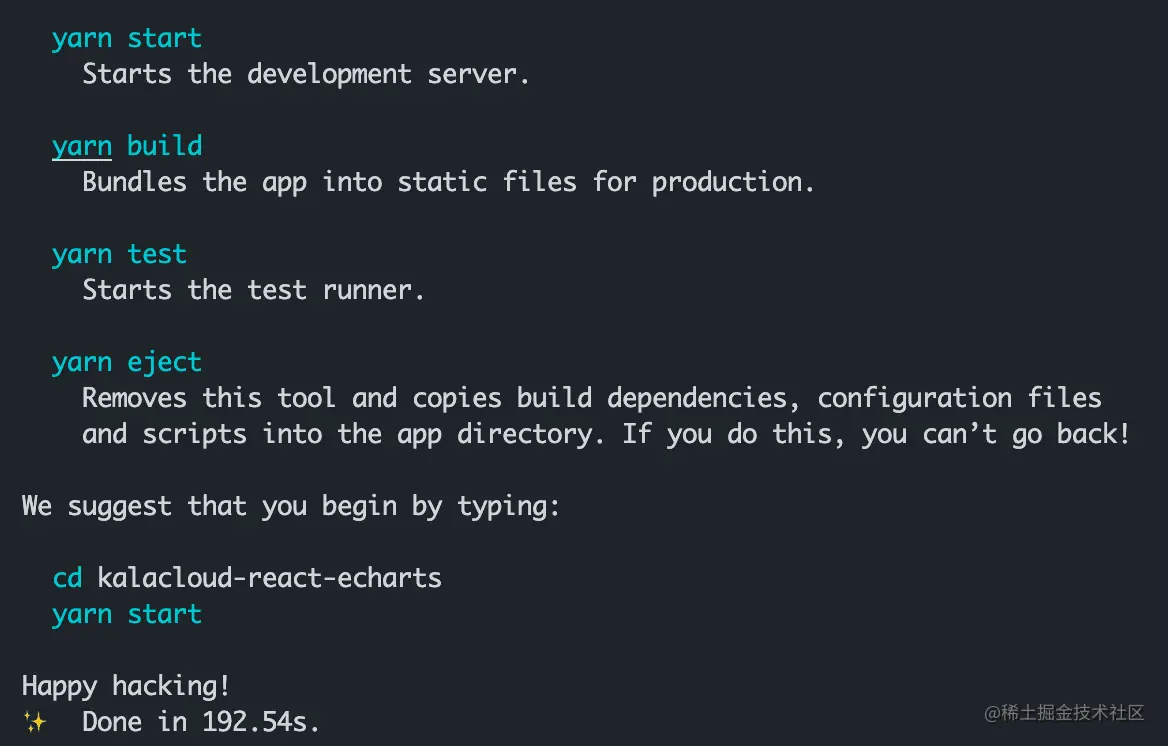Click the 'Done in 192.54s.' line

point(201,721)
